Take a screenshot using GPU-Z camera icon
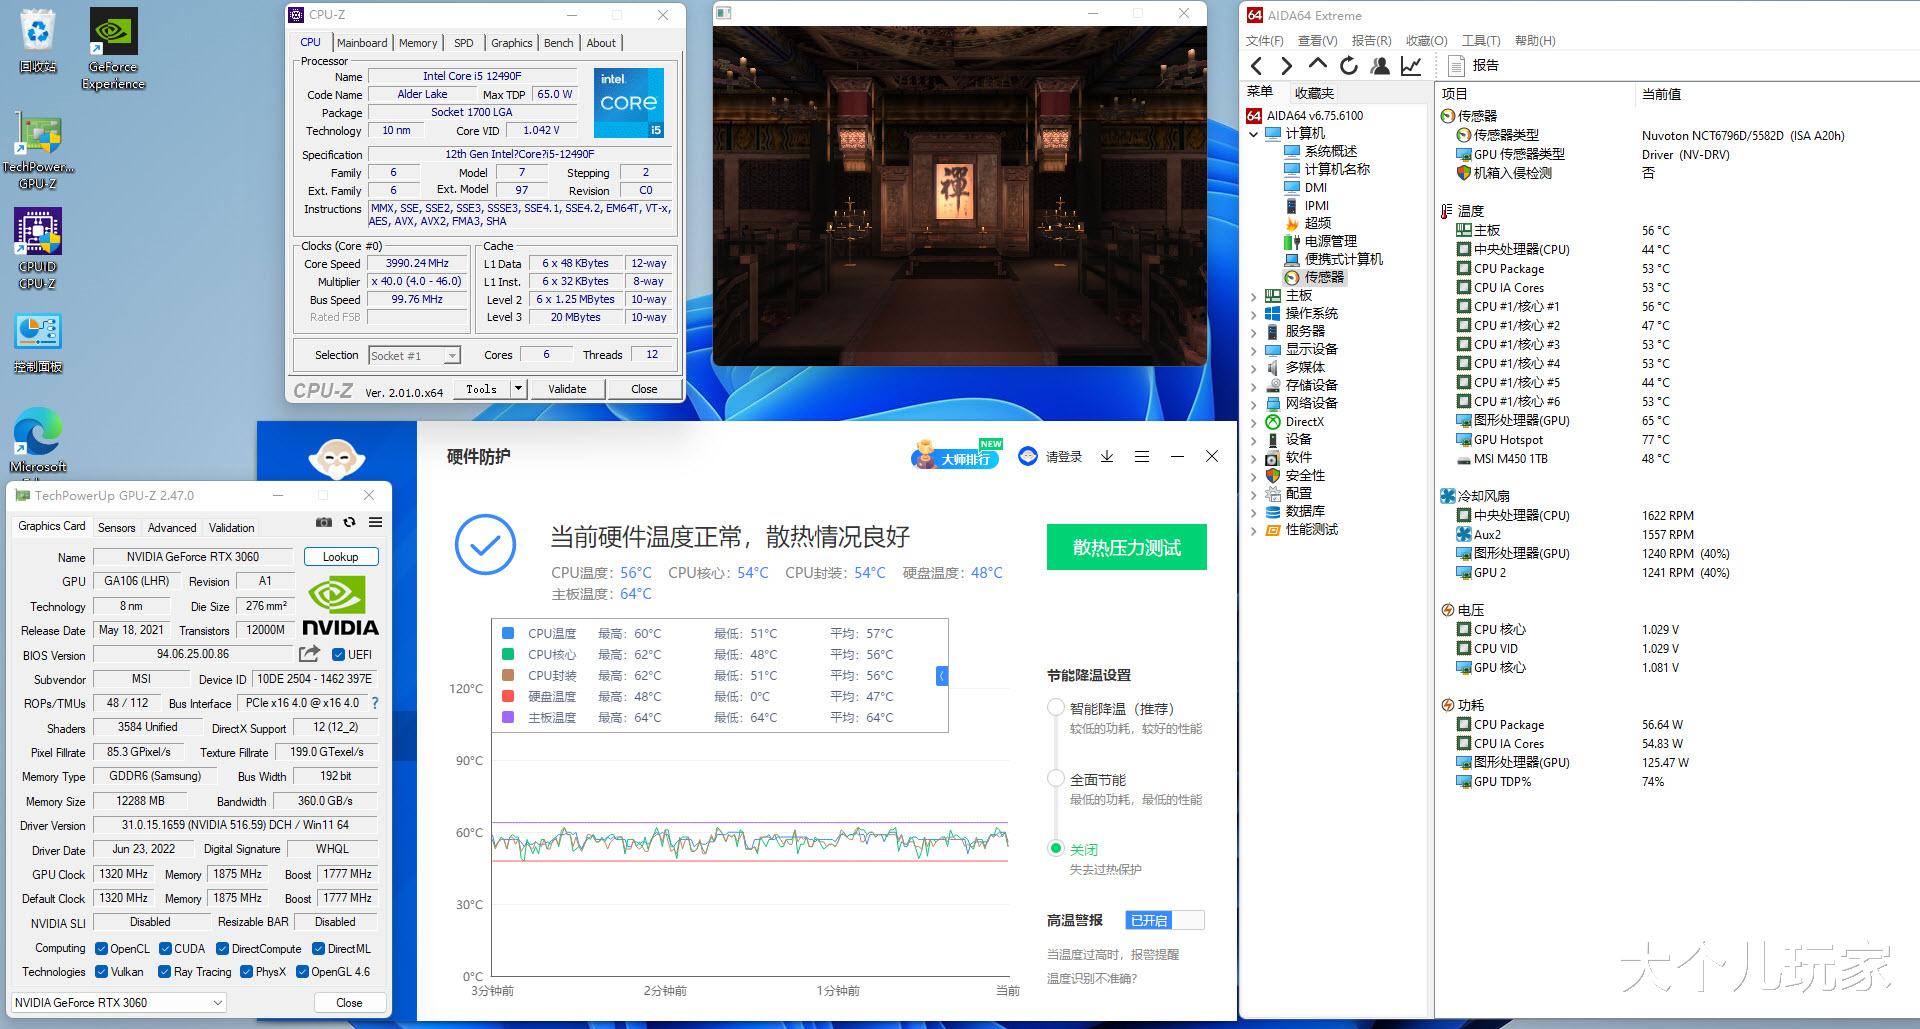 point(323,522)
